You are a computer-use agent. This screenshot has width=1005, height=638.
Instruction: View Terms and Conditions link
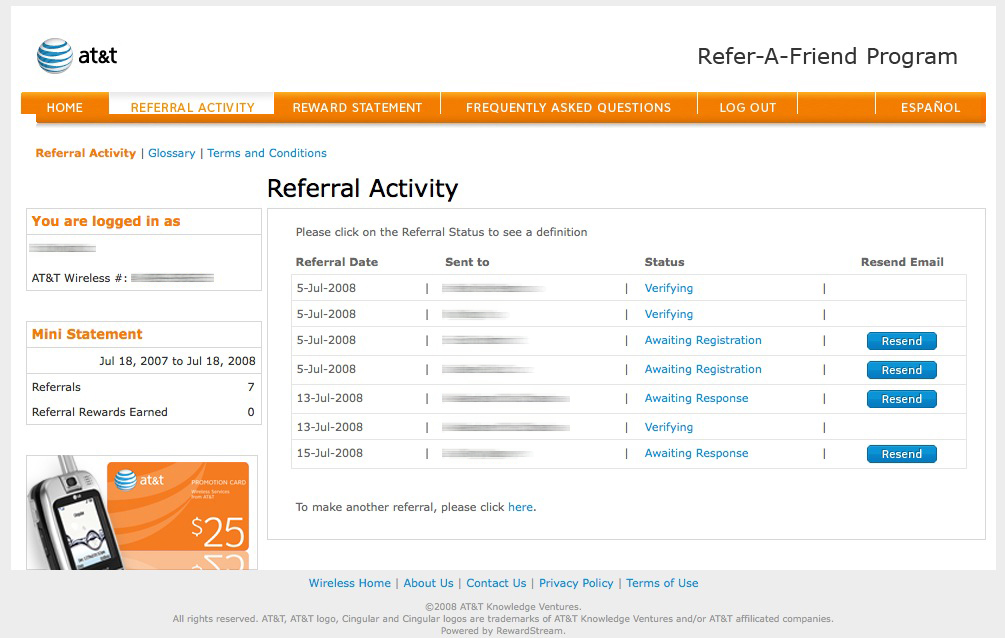point(267,153)
